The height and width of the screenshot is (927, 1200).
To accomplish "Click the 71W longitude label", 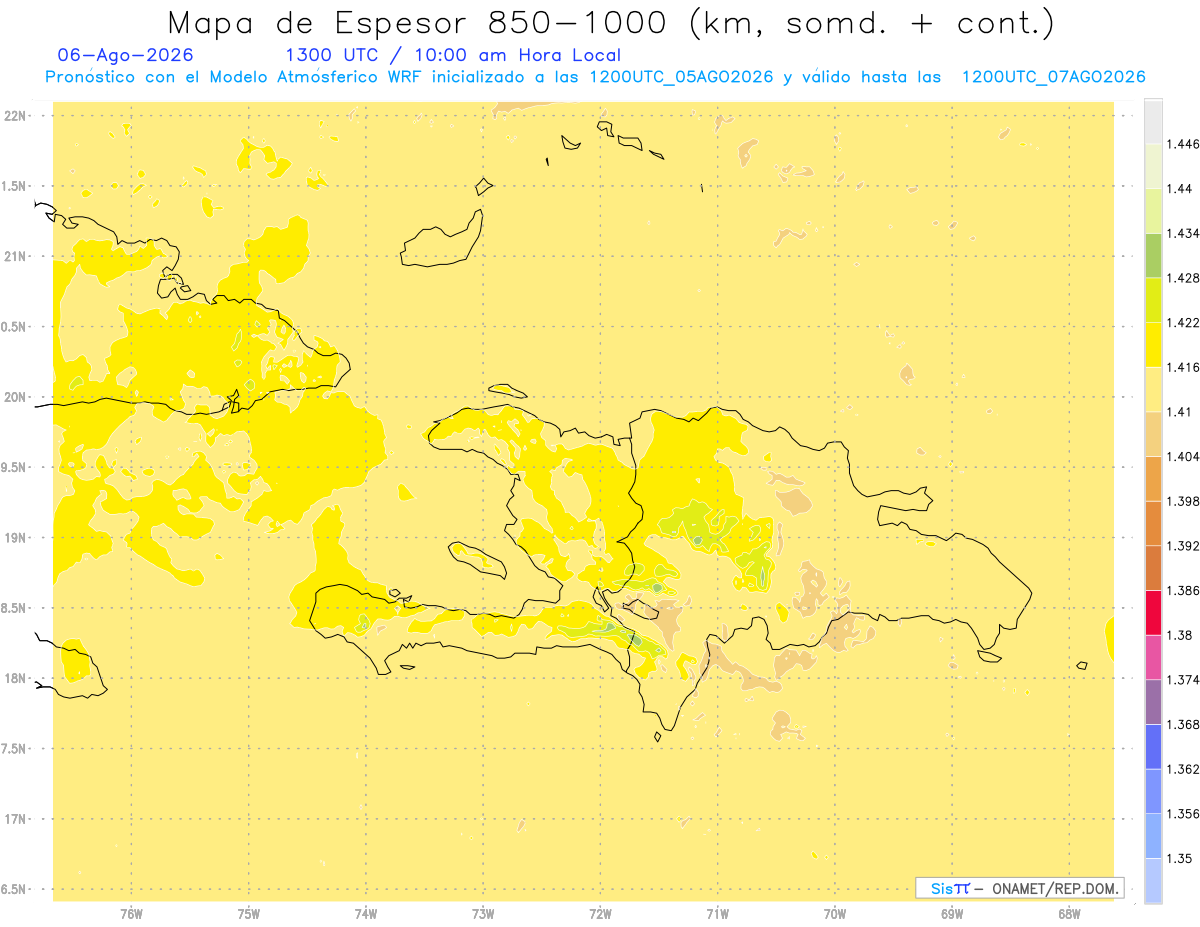I will pos(717,913).
